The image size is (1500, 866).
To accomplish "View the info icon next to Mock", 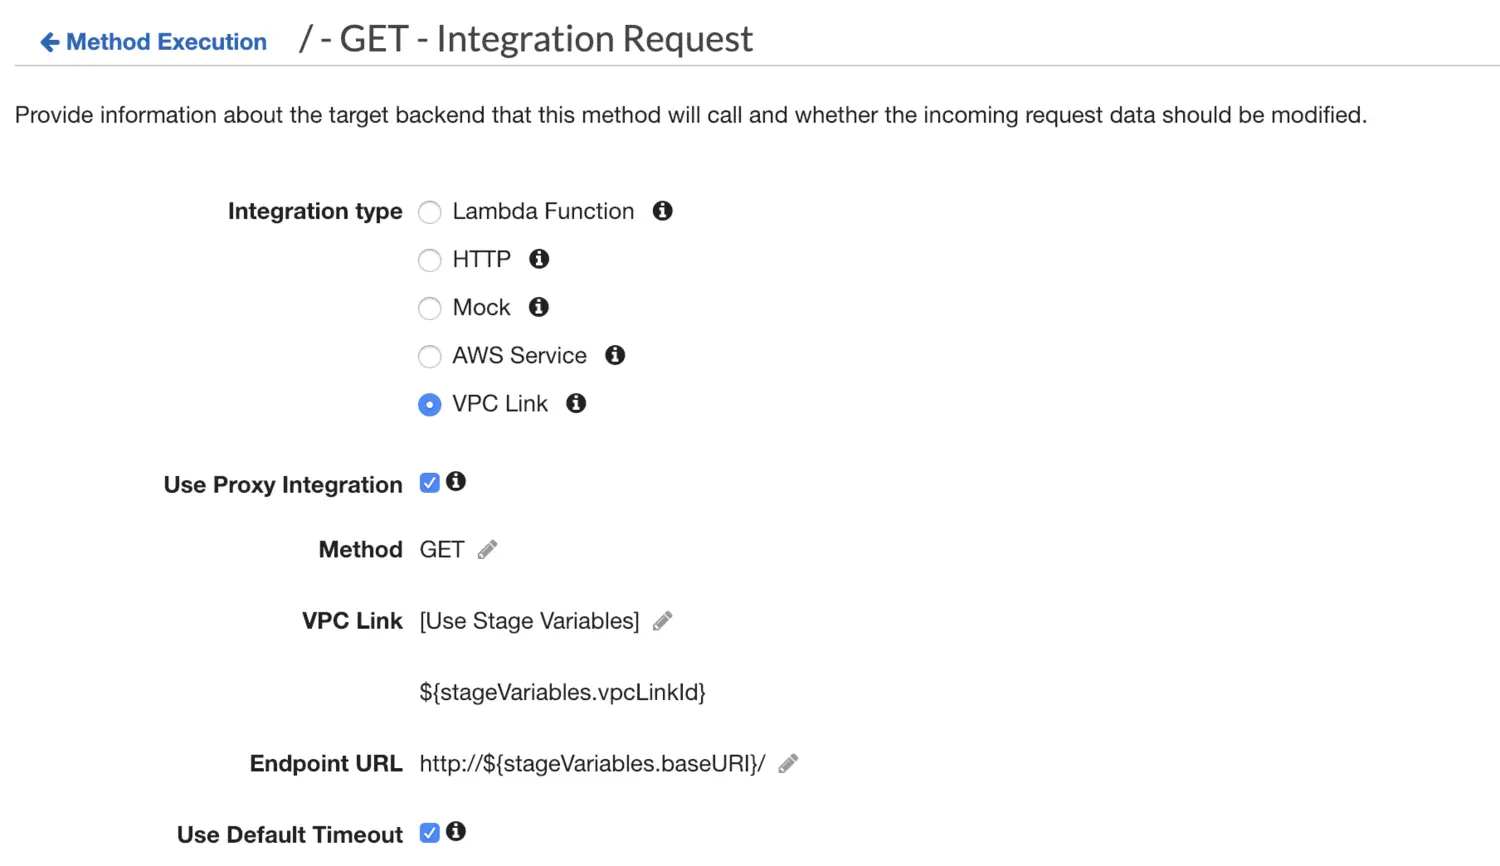I will click(x=538, y=307).
